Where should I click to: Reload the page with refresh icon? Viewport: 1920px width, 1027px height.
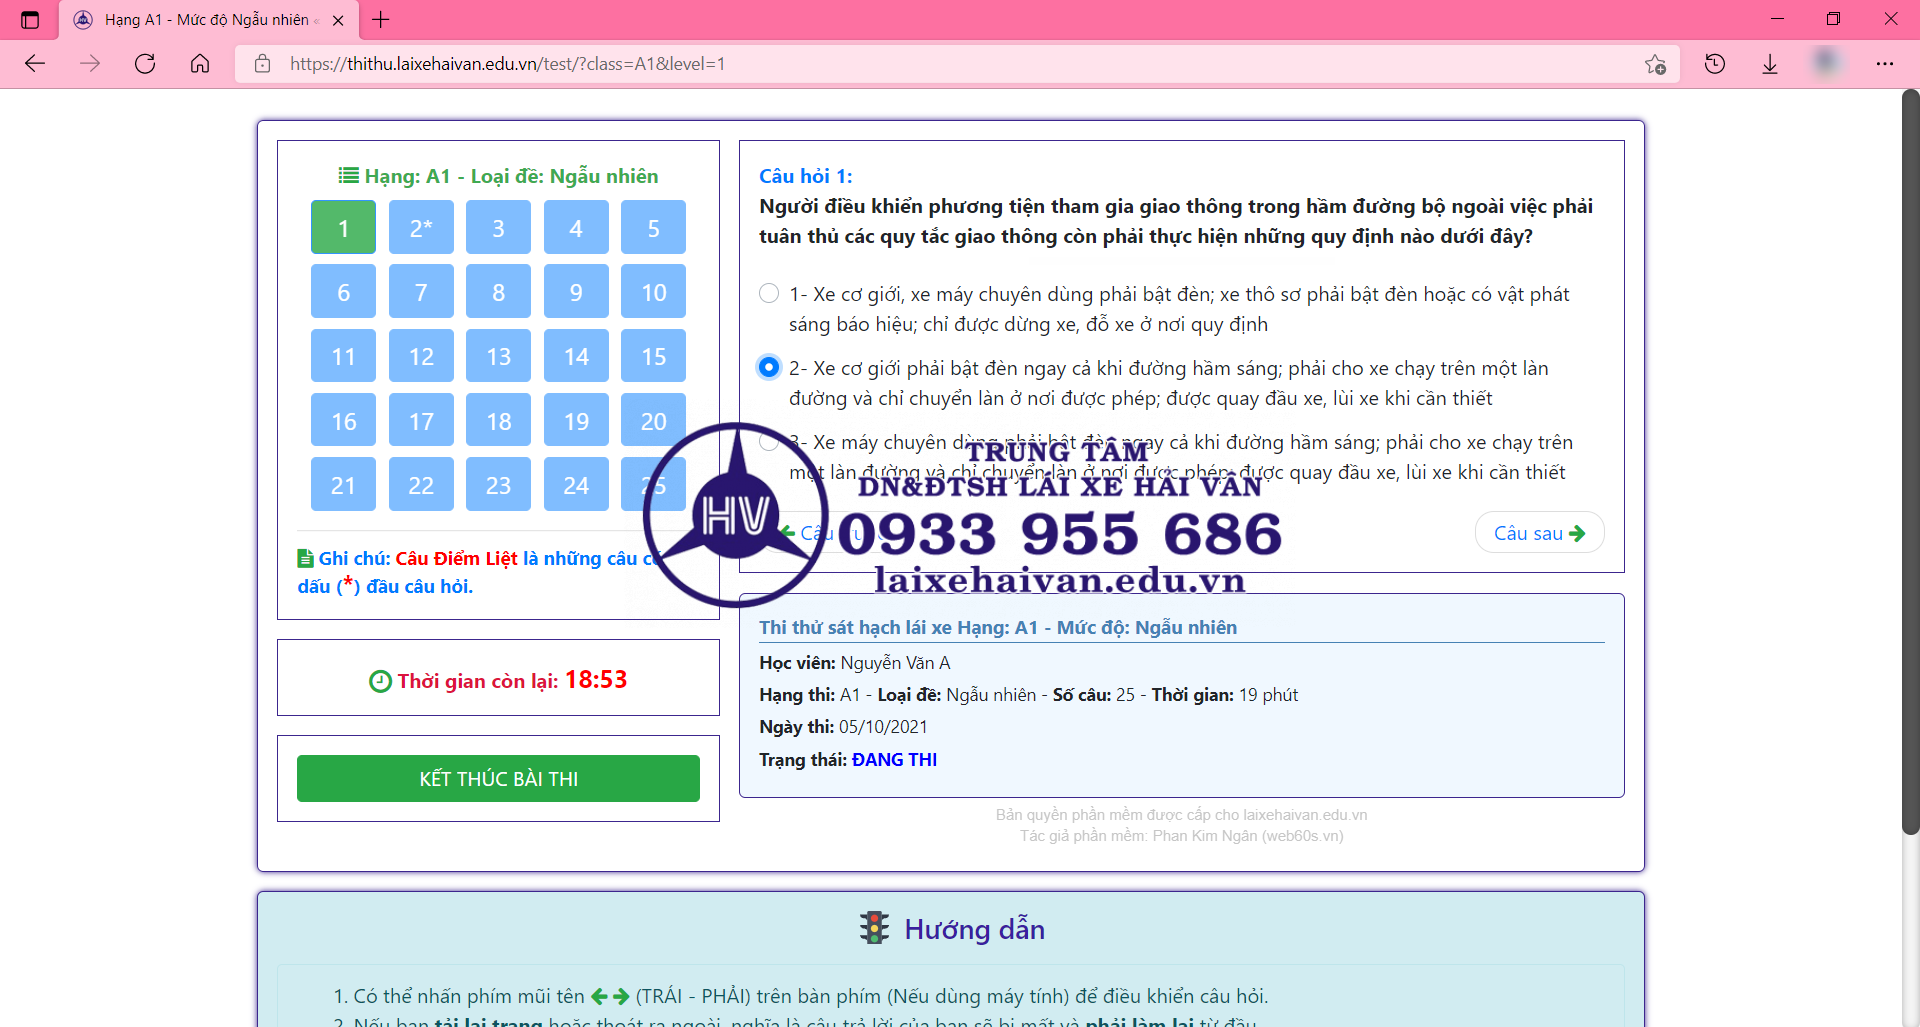(145, 64)
